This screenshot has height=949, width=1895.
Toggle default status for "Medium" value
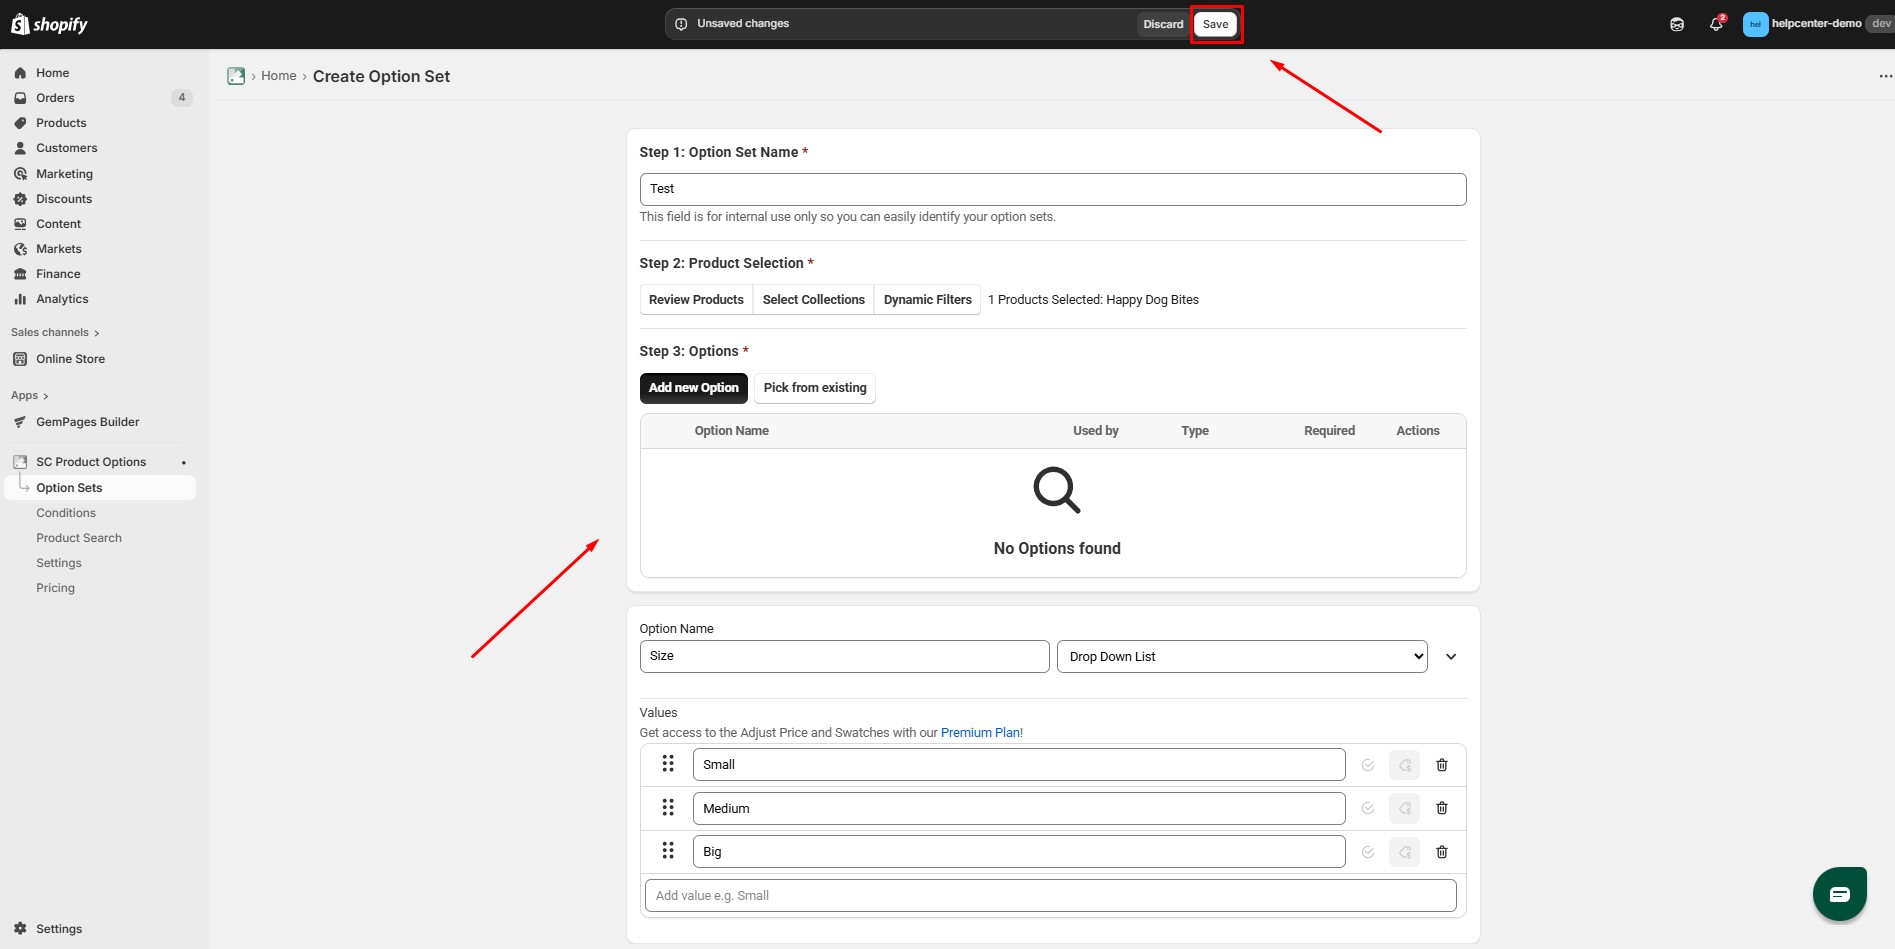[x=1367, y=807]
